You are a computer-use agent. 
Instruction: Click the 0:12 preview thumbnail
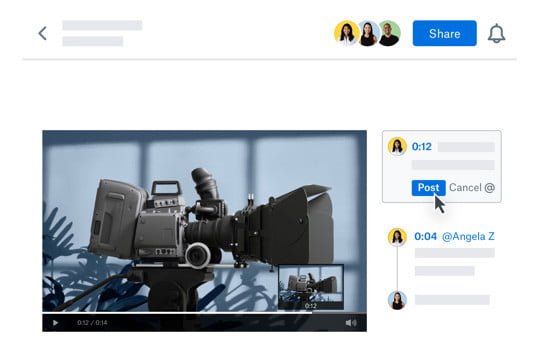(311, 287)
